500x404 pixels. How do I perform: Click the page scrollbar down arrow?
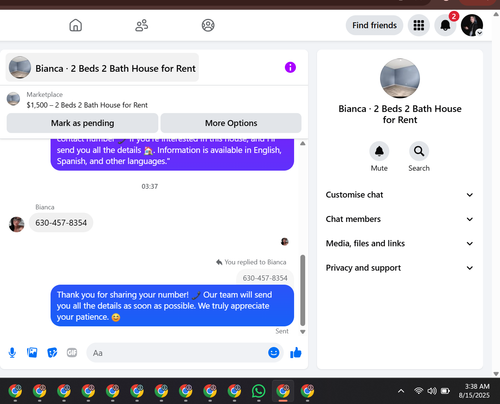(x=496, y=374)
